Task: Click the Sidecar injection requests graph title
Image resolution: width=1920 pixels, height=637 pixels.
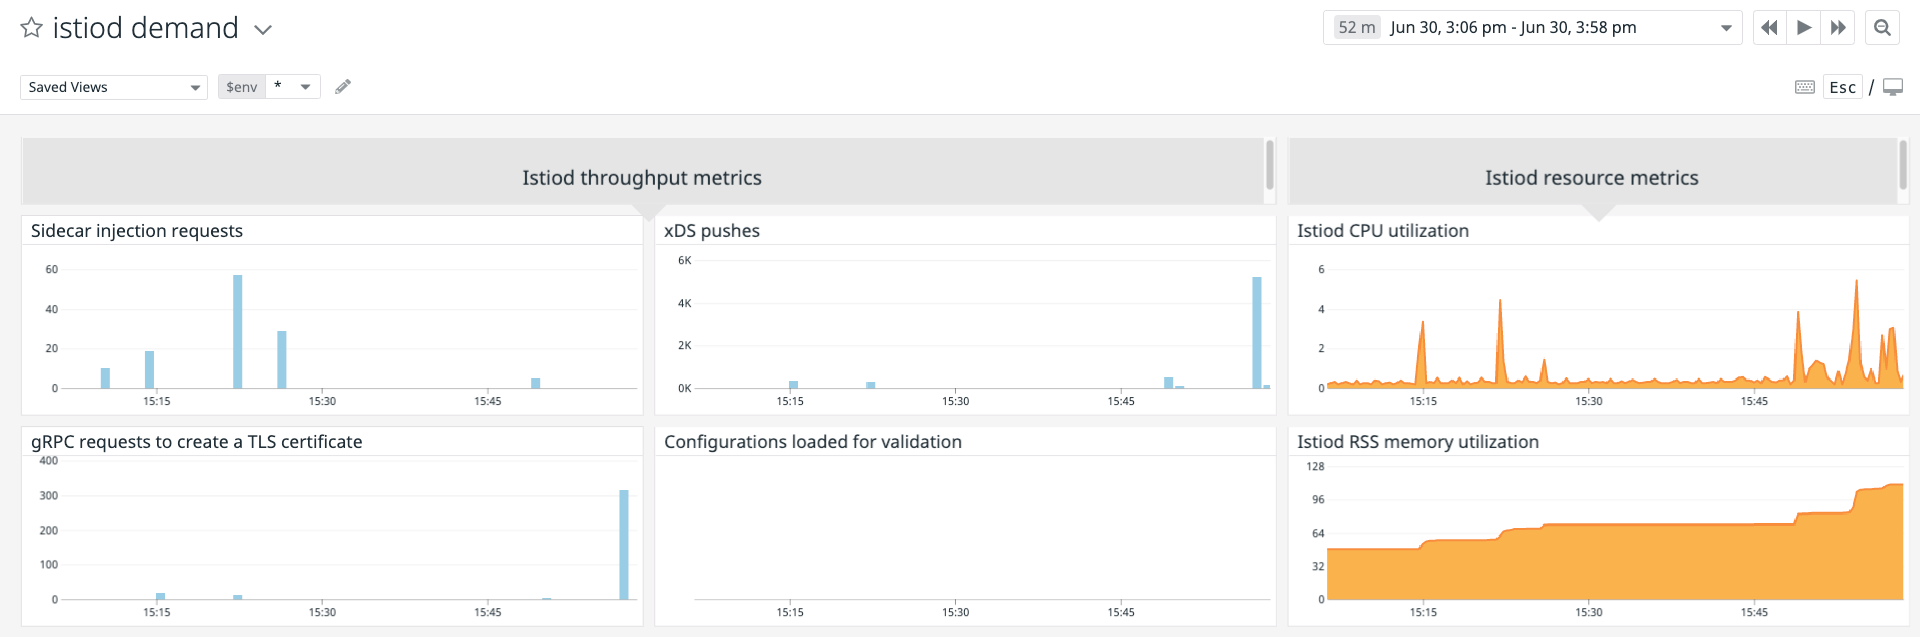Action: 137,231
